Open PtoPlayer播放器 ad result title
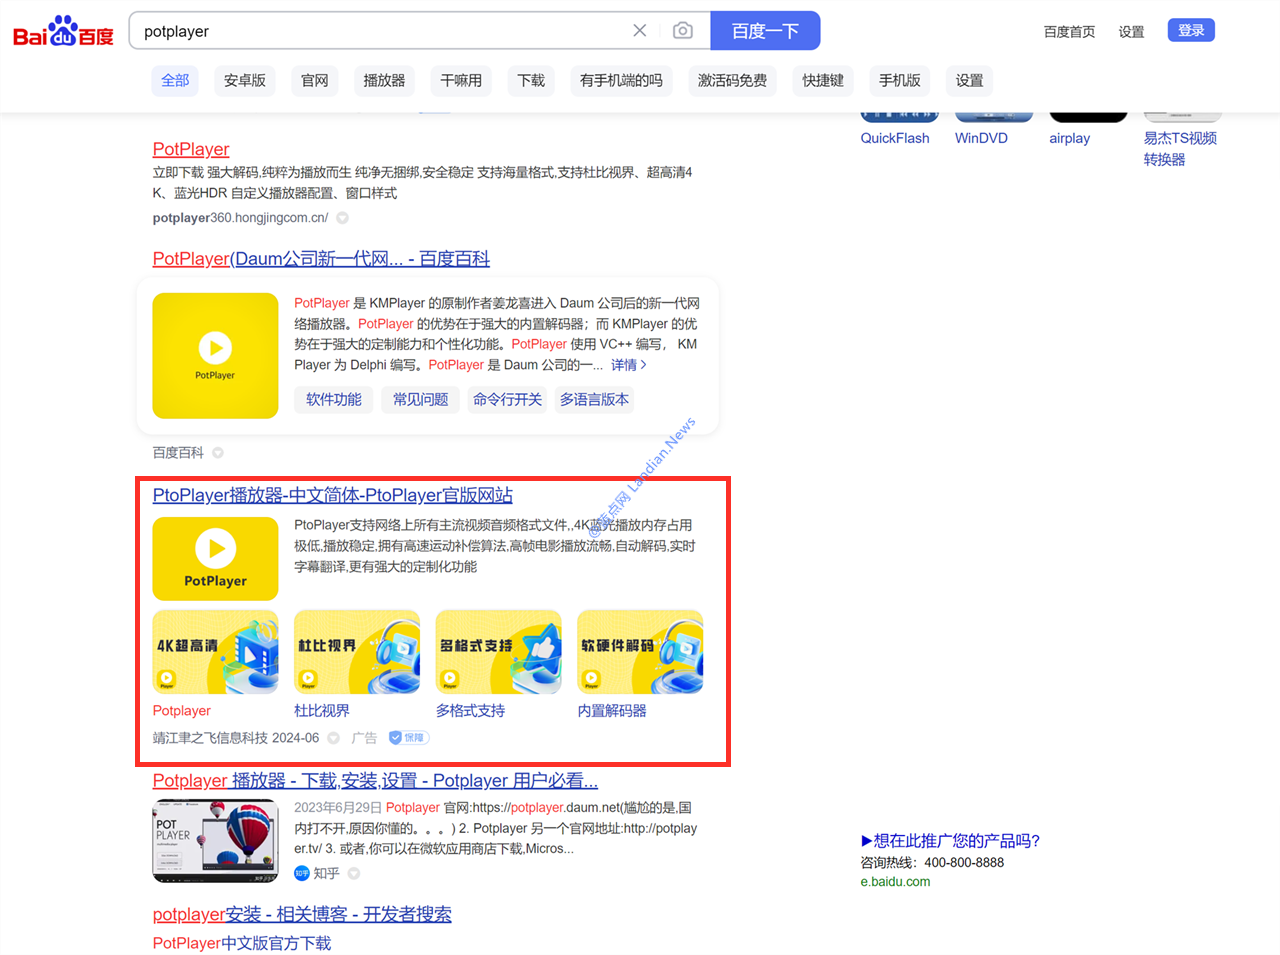Image resolution: width=1280 pixels, height=955 pixels. (x=332, y=495)
